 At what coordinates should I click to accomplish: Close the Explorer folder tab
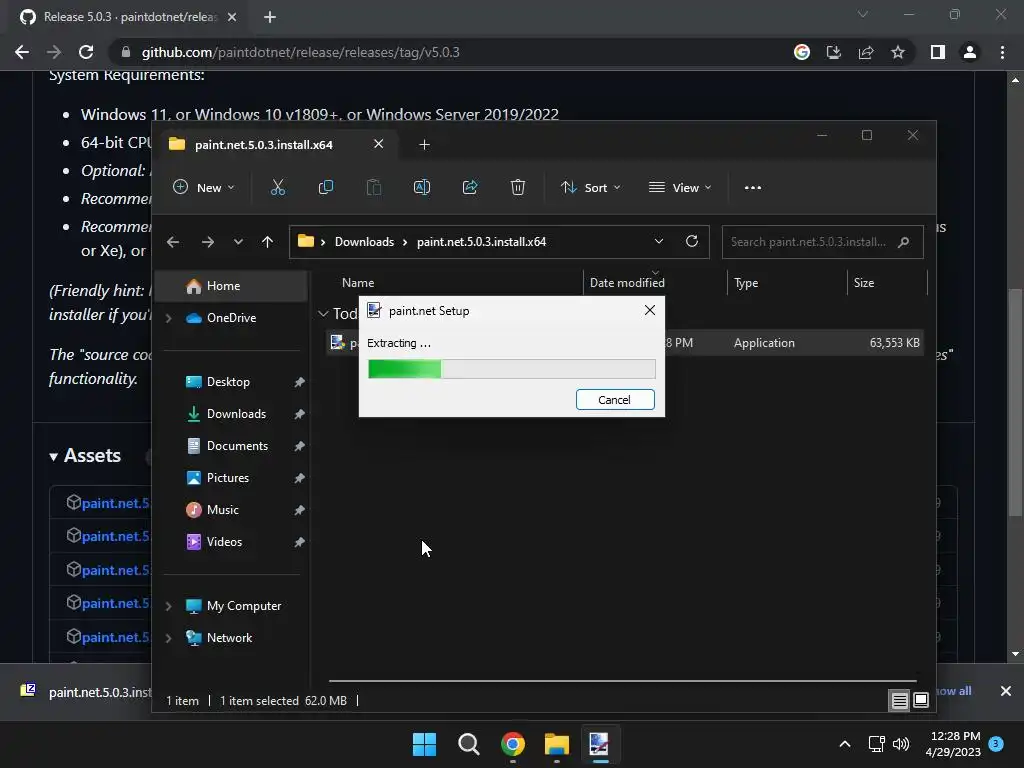(x=378, y=144)
